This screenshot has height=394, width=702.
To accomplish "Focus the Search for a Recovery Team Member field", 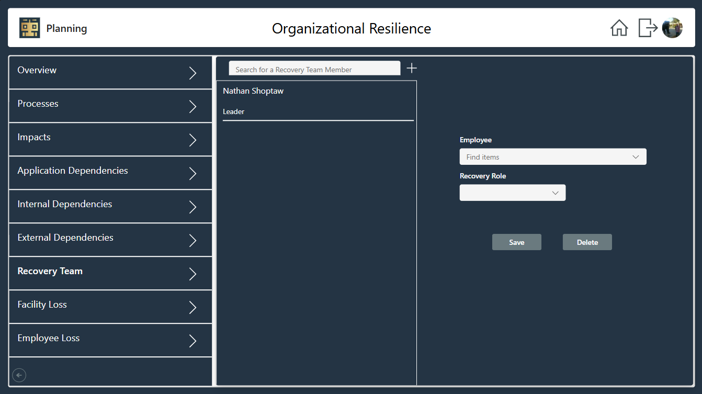I will click(314, 69).
